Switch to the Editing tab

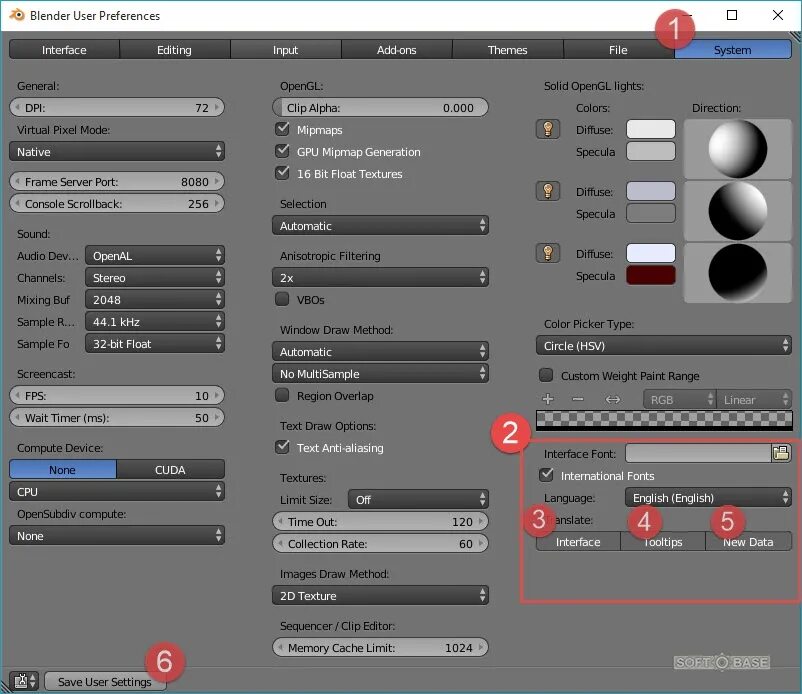174,50
